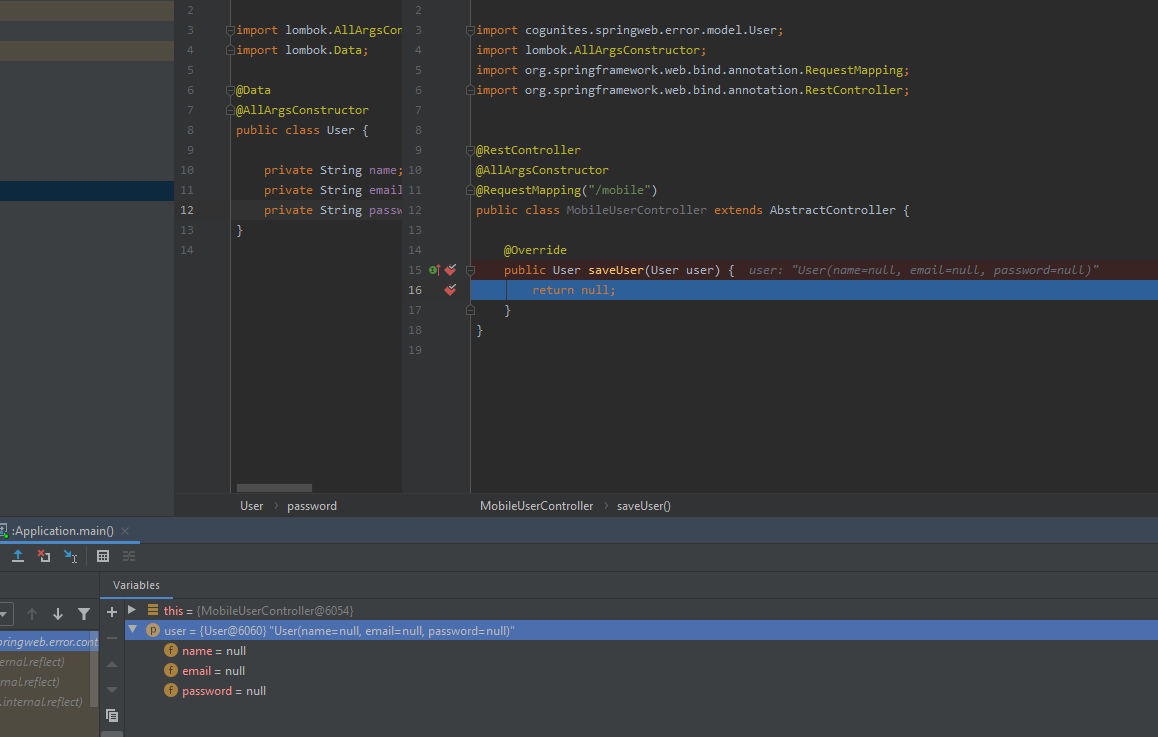Go to previous frame with up arrow

point(32,614)
